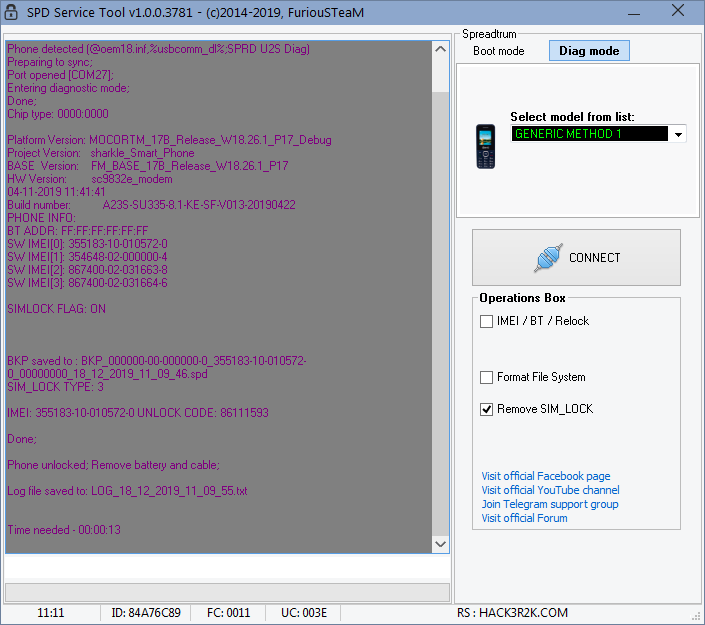Image resolution: width=705 pixels, height=625 pixels.
Task: Click the 'SW IMEI[1]: 354648-02-000000-4' line
Action: pos(87,257)
